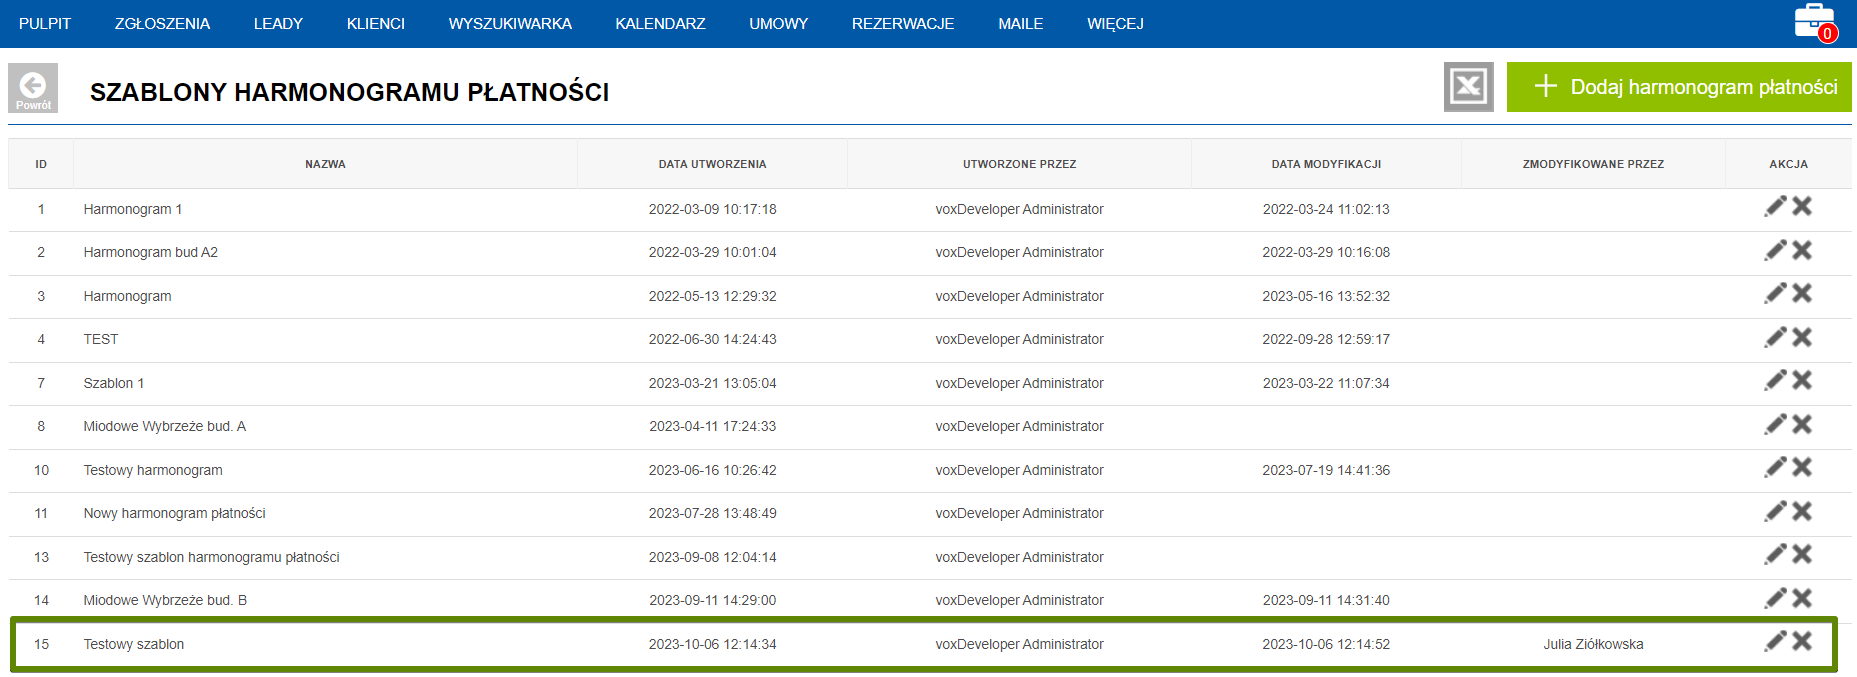Open the PULPIT menu item
This screenshot has width=1857, height=677.
(x=45, y=23)
